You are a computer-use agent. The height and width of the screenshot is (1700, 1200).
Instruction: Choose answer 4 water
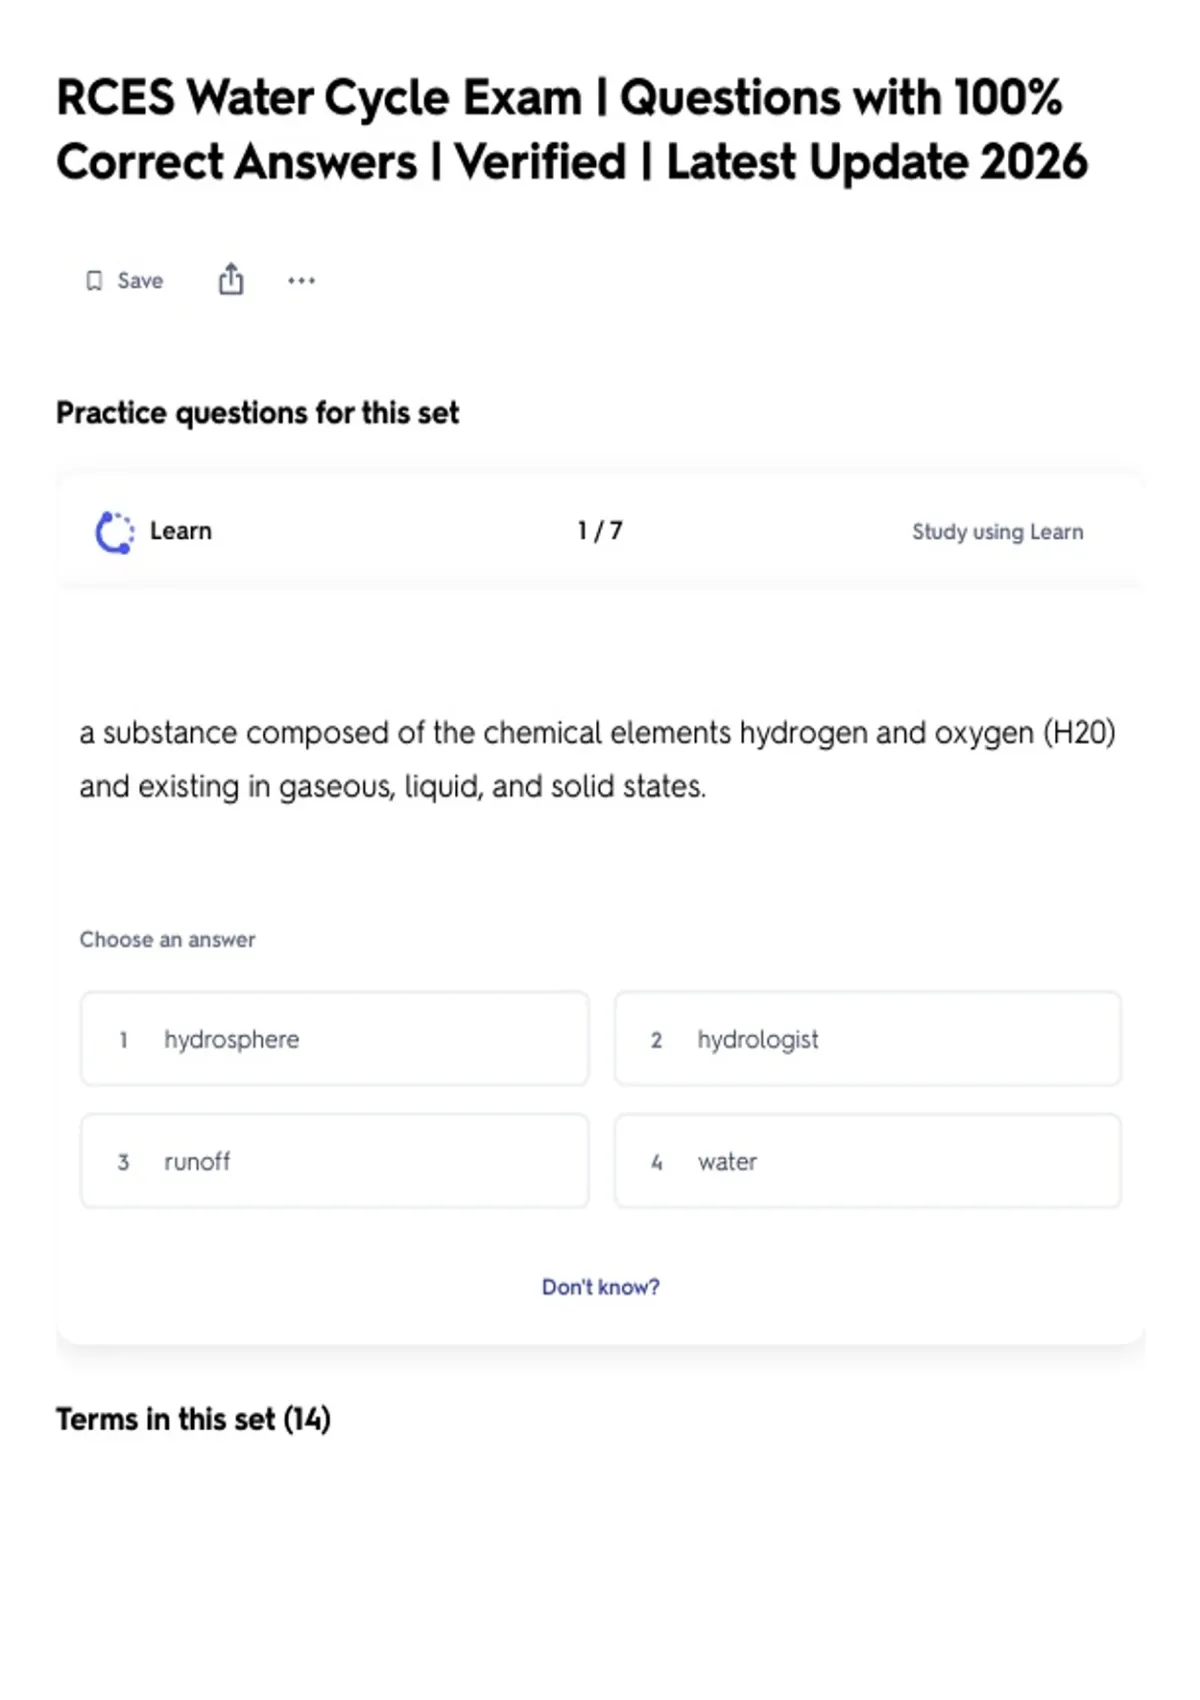(868, 1161)
